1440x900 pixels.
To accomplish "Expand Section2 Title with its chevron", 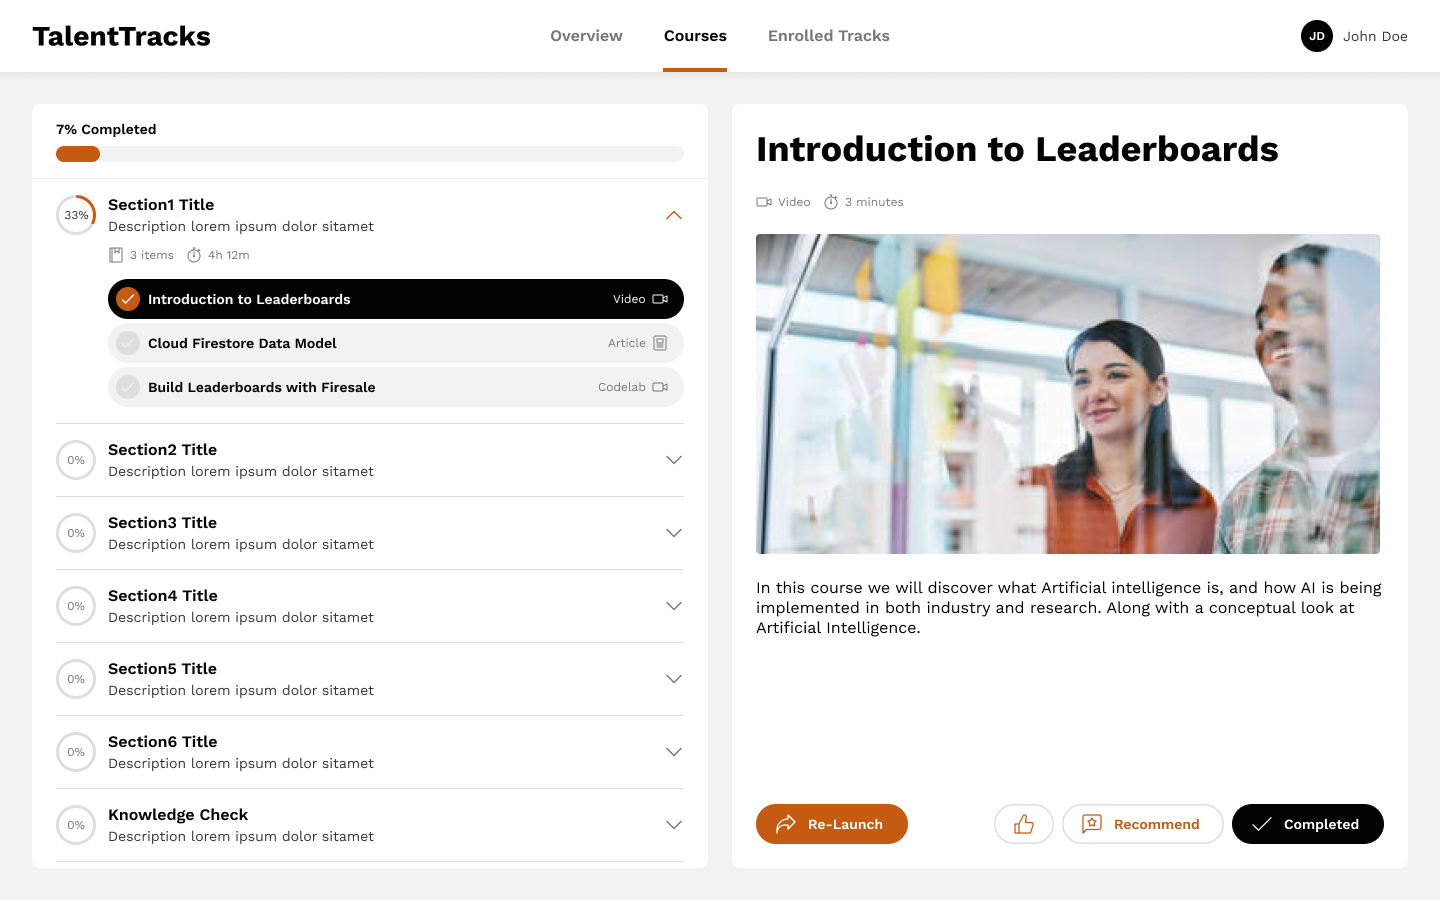I will [x=674, y=460].
